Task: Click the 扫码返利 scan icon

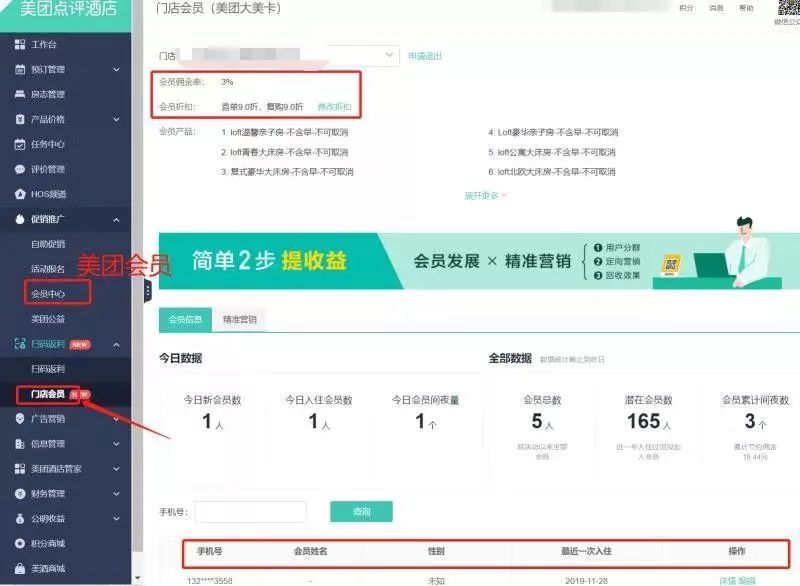Action: coord(20,344)
